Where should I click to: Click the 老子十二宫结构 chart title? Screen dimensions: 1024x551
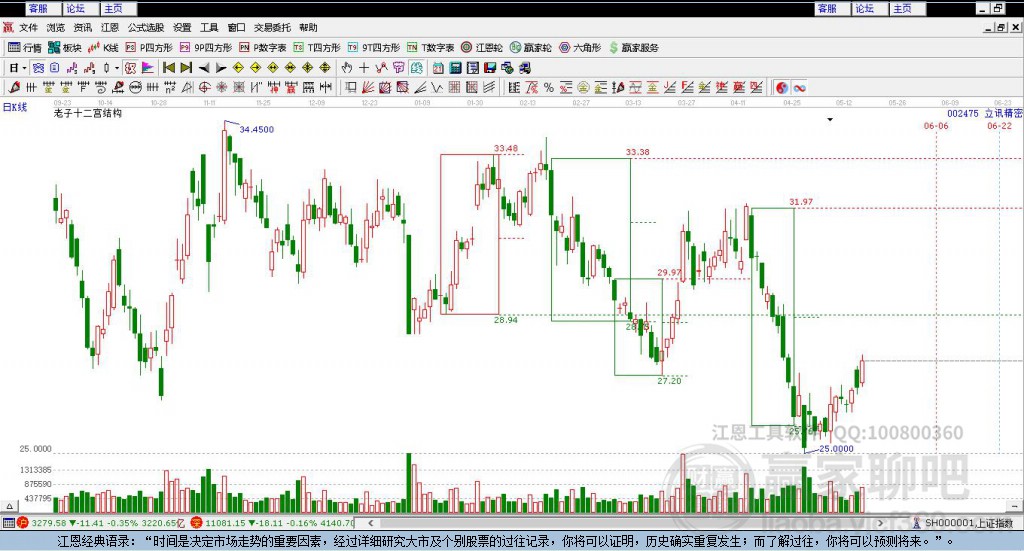[x=88, y=113]
